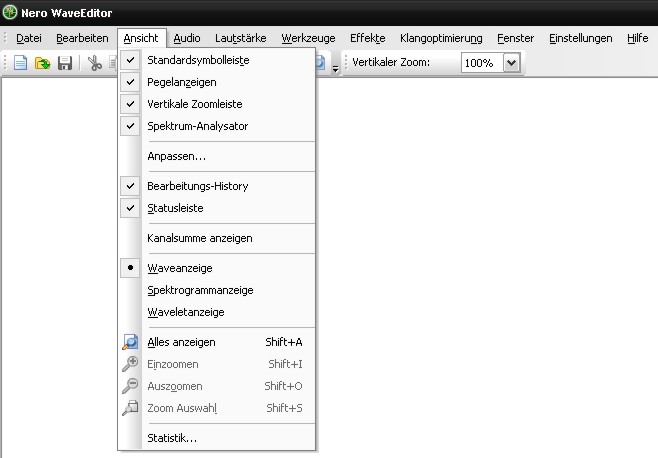Open the Klangoptimierung menu
The height and width of the screenshot is (458, 658).
(441, 38)
